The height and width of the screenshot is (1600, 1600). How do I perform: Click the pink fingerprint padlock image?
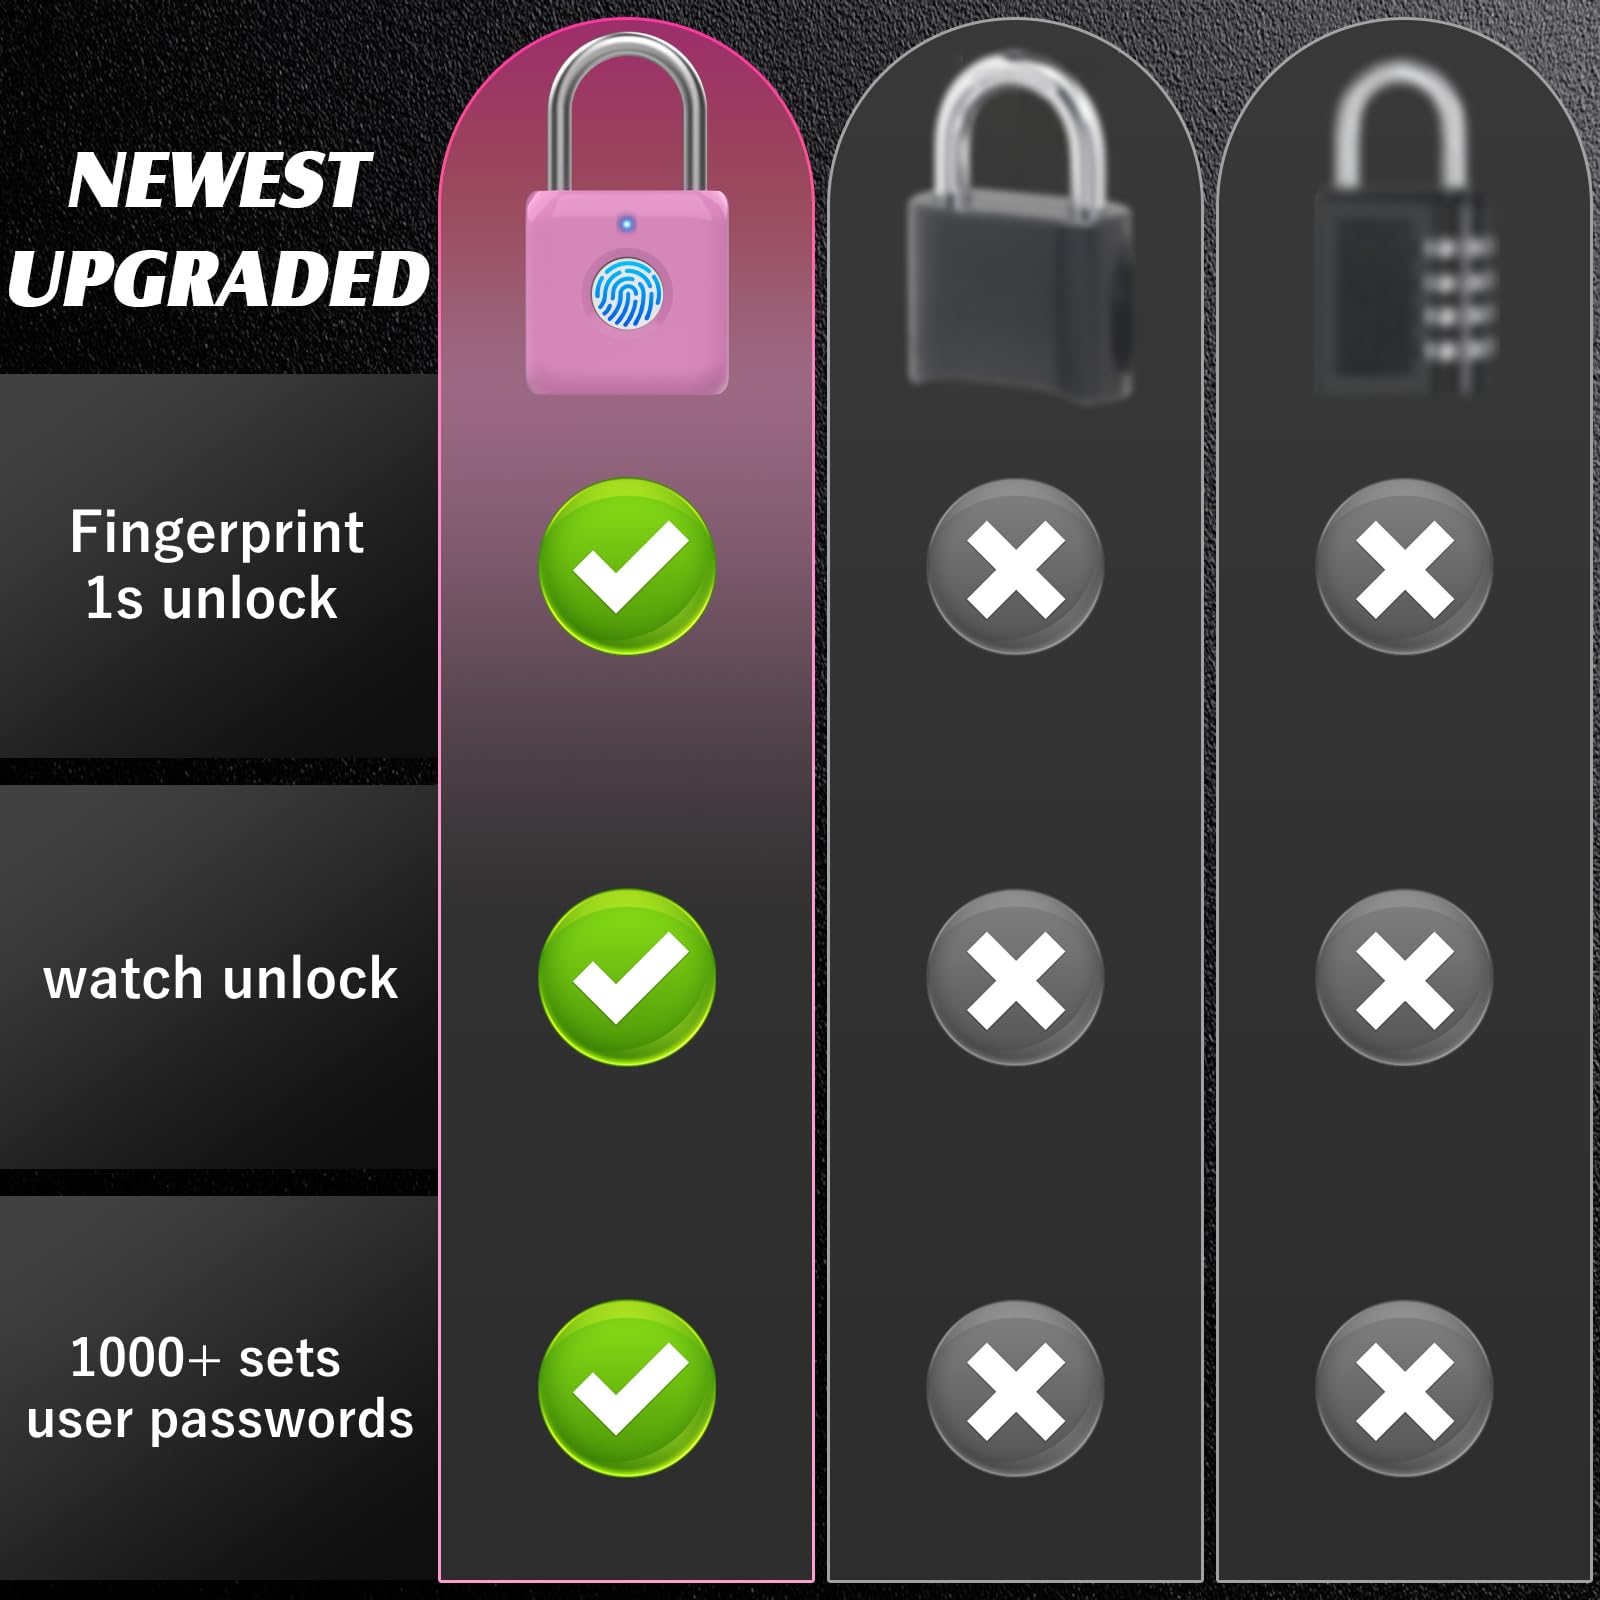(x=627, y=214)
